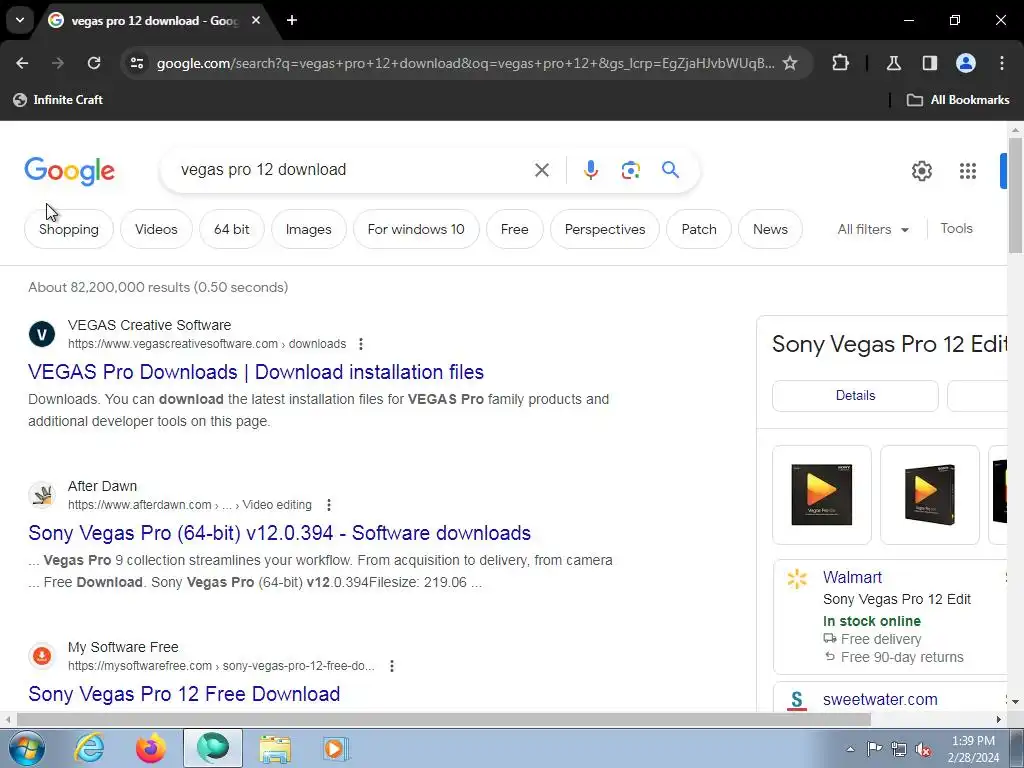Click the VEGAS Creative Software favicon
This screenshot has width=1024, height=768.
(x=42, y=334)
